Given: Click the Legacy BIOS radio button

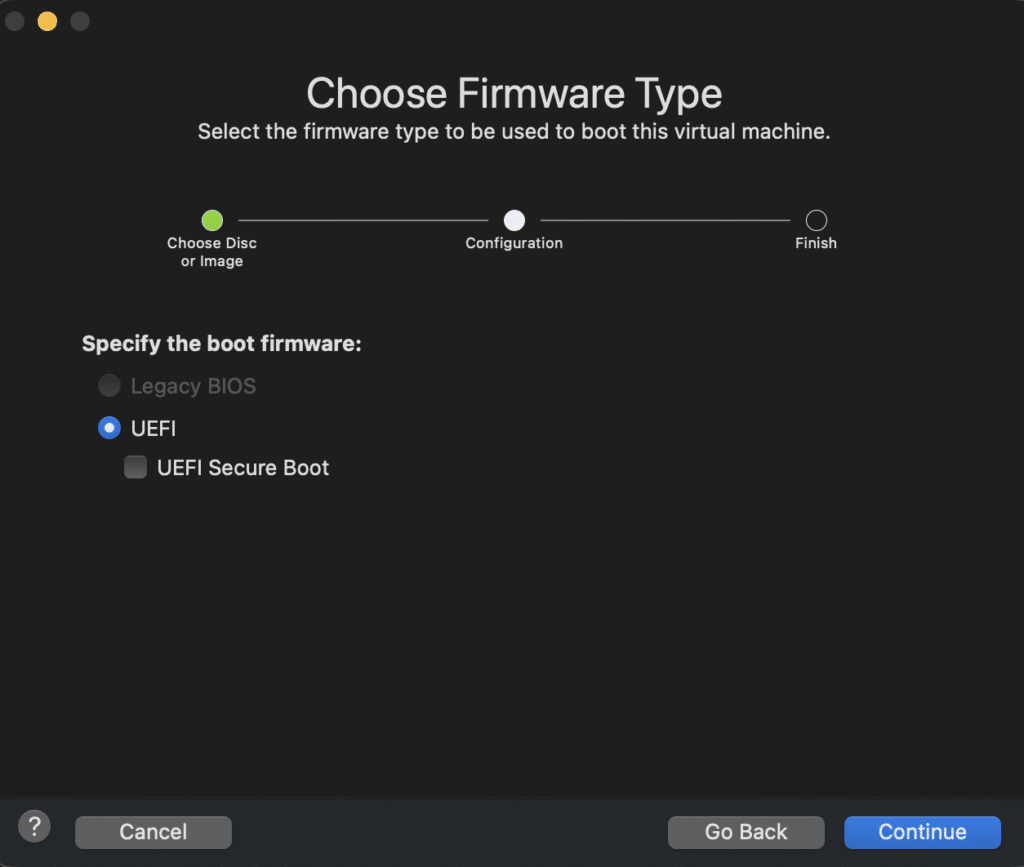Looking at the screenshot, I should pos(108,385).
